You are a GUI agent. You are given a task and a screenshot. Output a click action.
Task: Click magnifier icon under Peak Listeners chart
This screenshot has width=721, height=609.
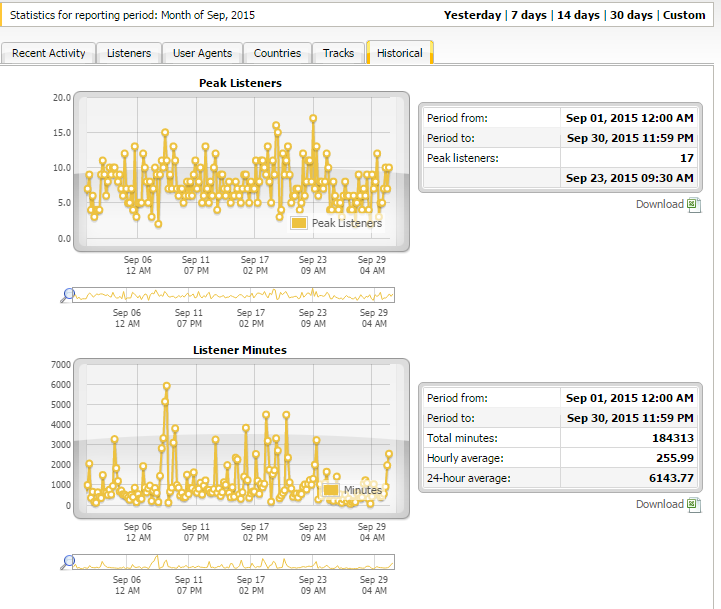[68, 295]
